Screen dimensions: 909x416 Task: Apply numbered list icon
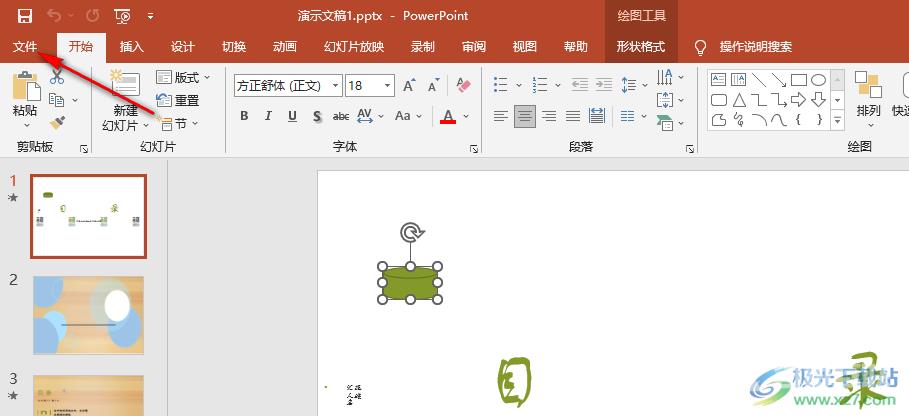click(540, 85)
